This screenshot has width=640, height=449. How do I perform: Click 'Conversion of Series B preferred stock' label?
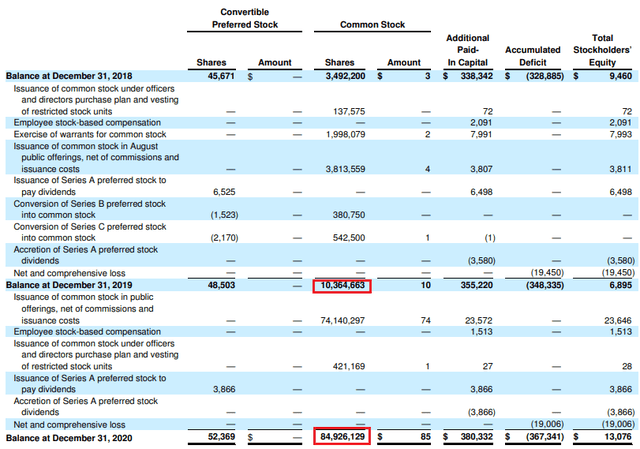tap(90, 204)
